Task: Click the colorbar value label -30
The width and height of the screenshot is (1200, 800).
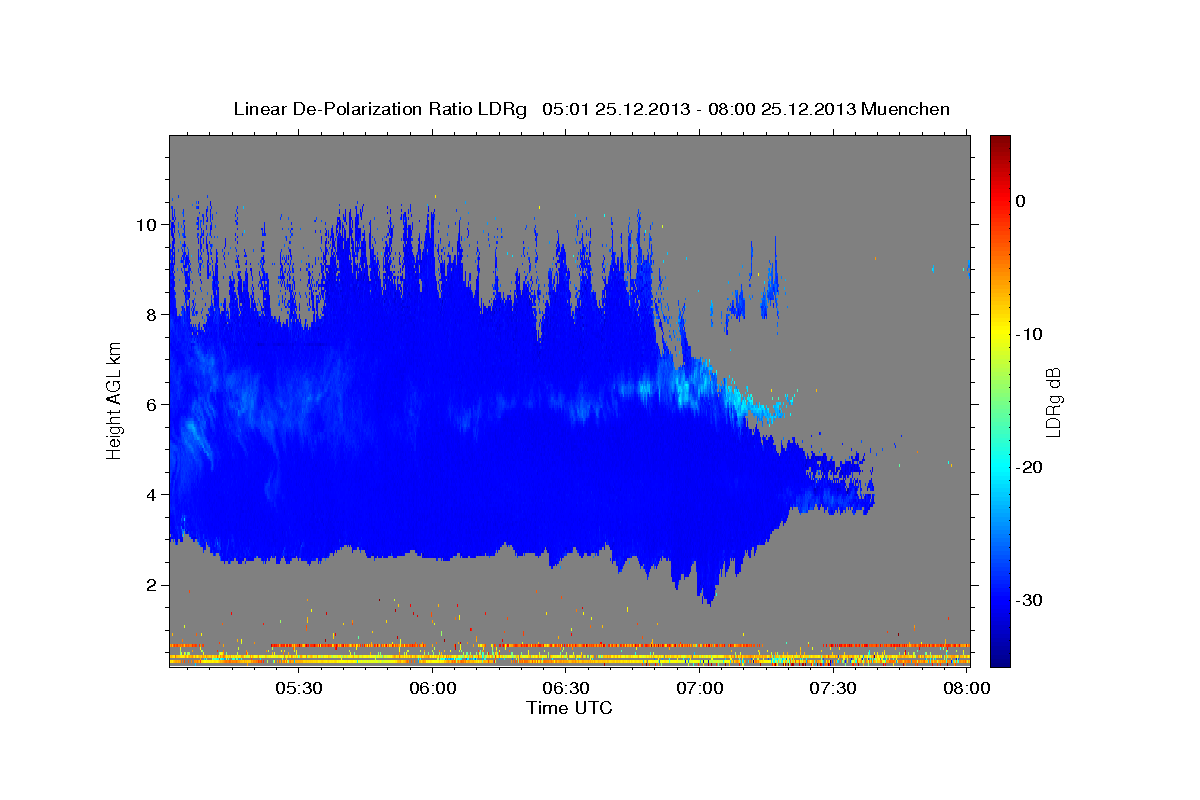Action: click(1031, 600)
